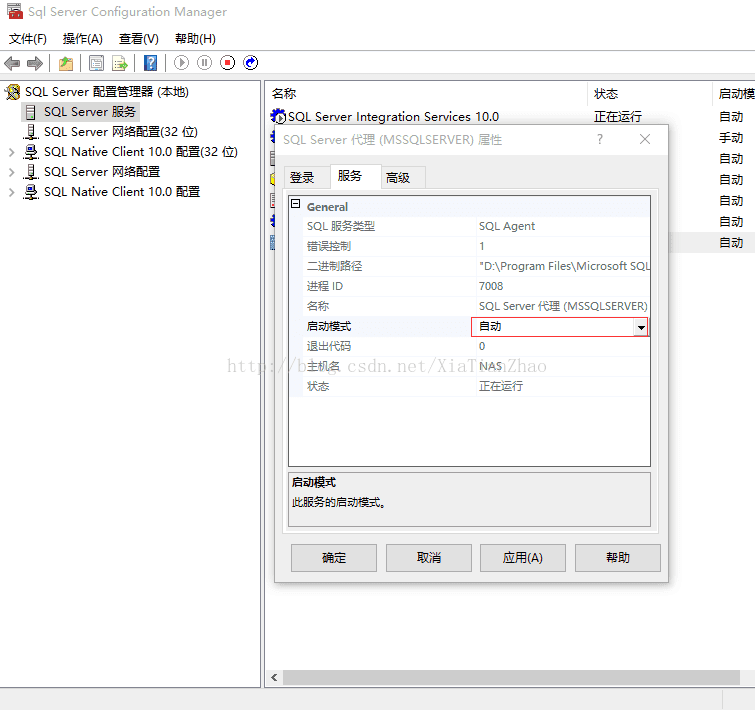Click the Up one level folder icon
755x710 pixels.
click(x=66, y=63)
